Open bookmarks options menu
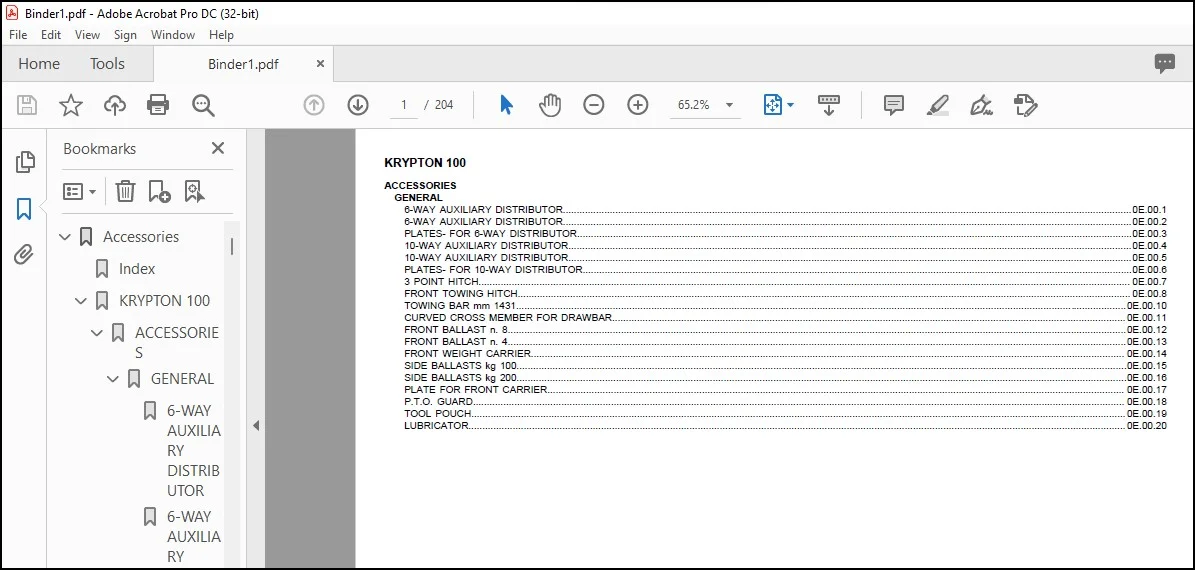This screenshot has width=1195, height=570. click(80, 191)
